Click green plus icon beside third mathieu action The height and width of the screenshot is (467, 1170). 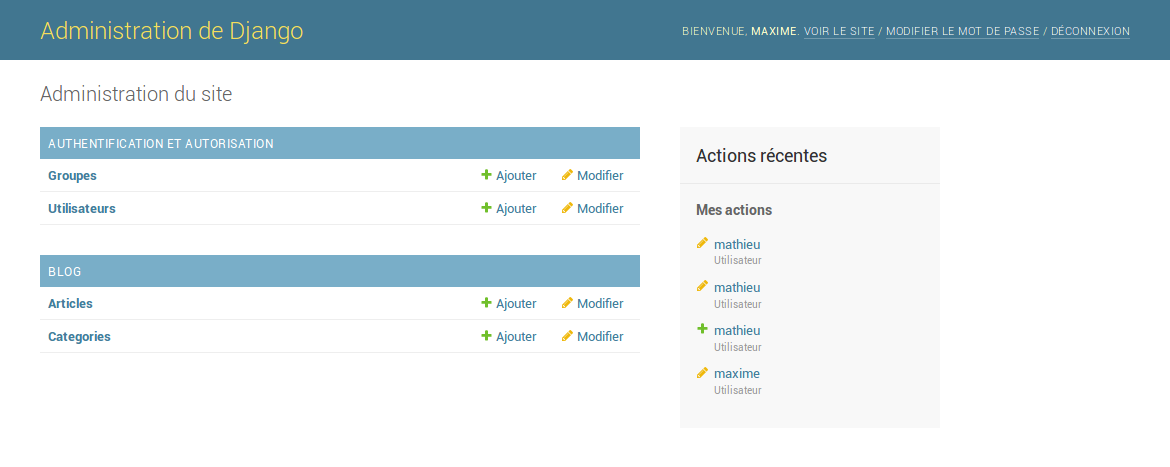(x=701, y=328)
